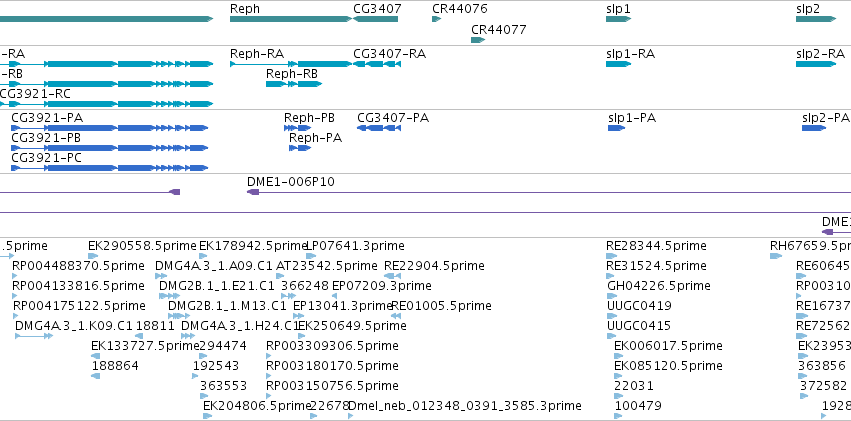This screenshot has height=421, width=851.
Task: Select the Reph-RB transcript label
Action: click(292, 74)
